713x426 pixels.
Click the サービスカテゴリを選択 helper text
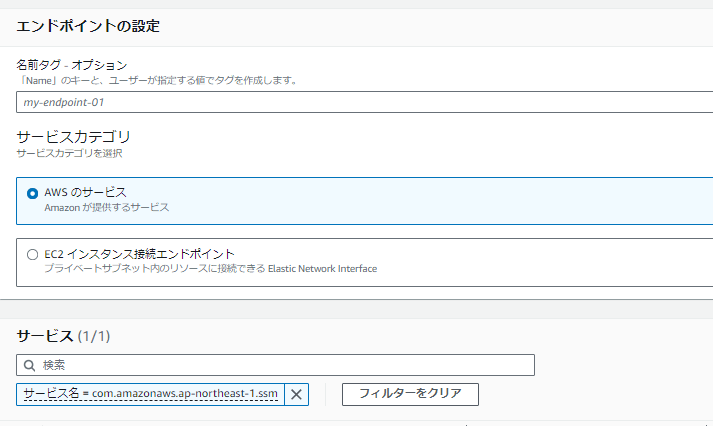(x=70, y=153)
